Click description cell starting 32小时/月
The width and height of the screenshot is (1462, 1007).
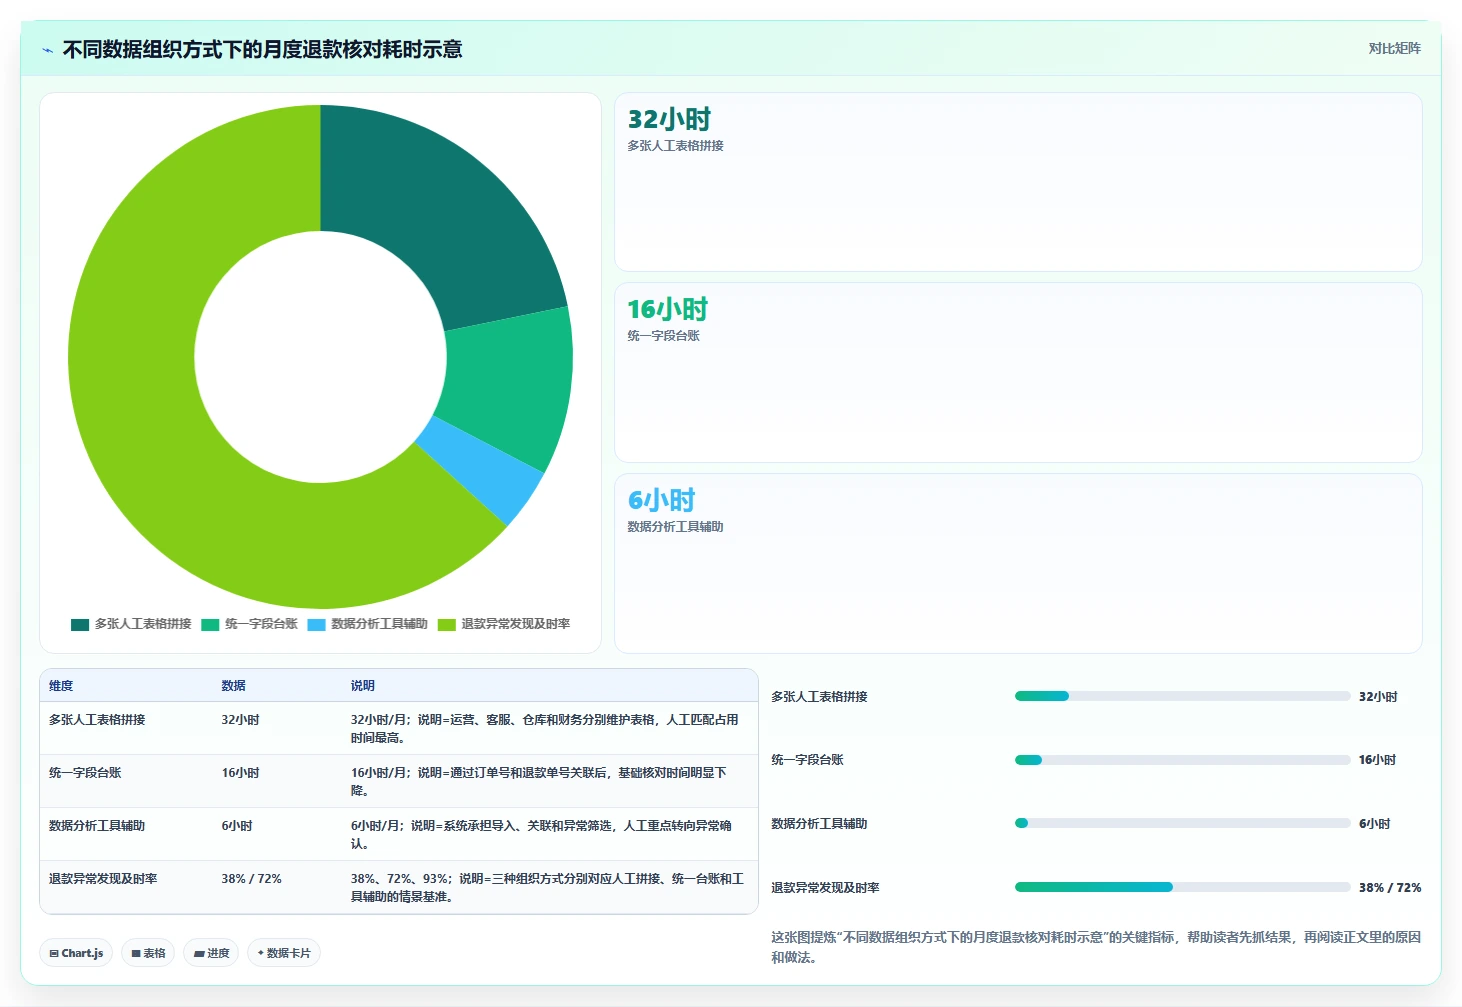545,728
